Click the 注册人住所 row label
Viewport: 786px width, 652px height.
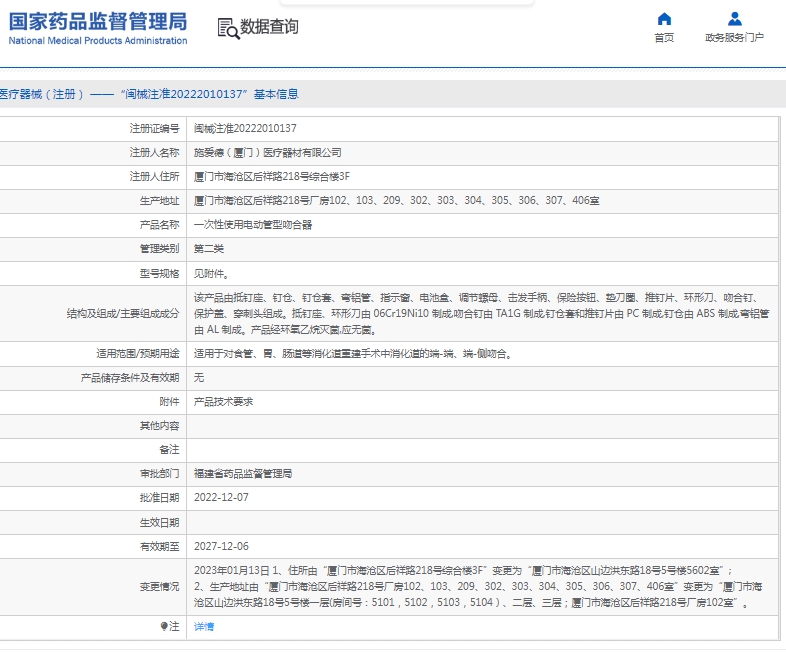tap(154, 176)
